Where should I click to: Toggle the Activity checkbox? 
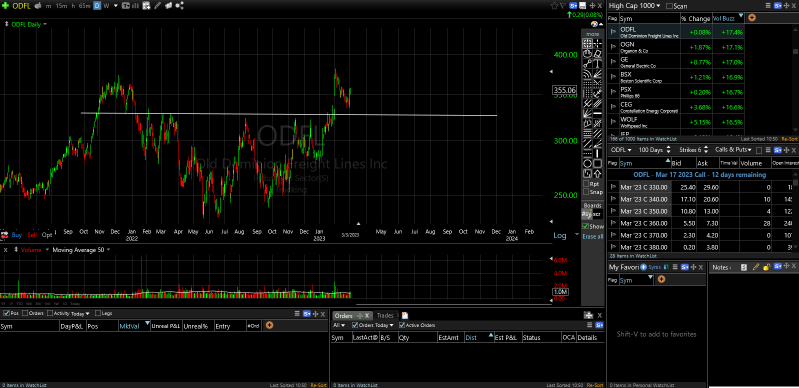point(50,314)
